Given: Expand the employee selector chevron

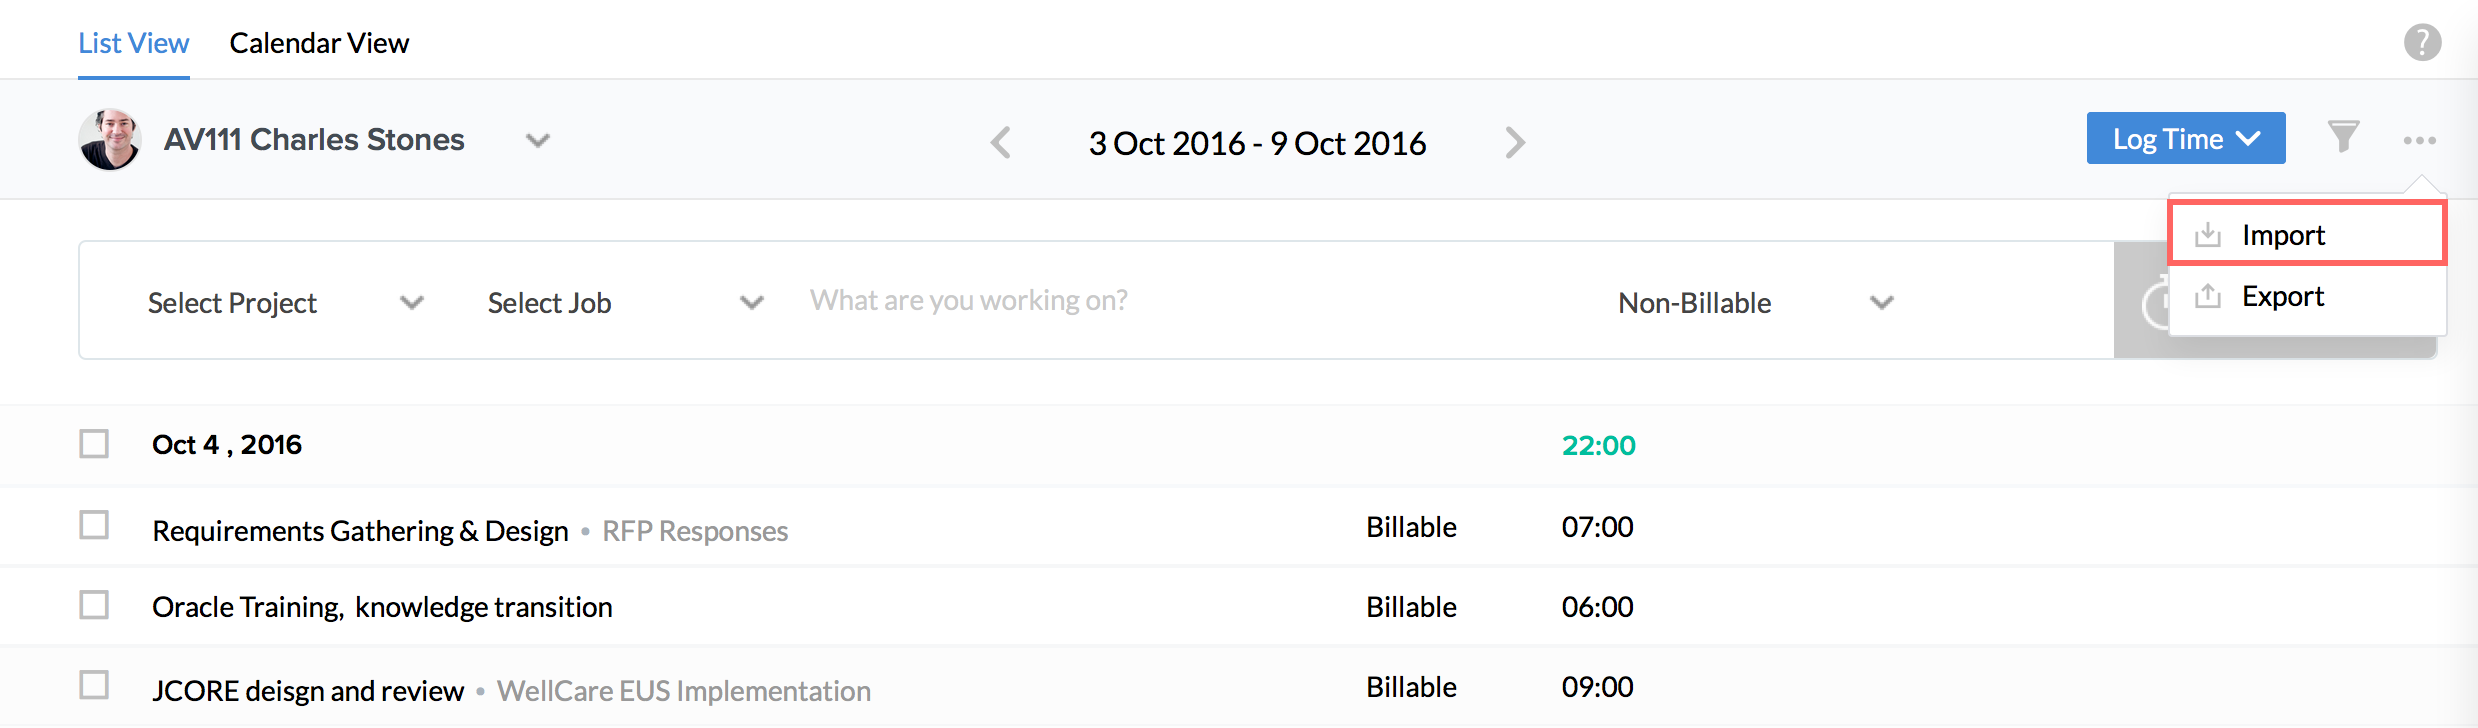Looking at the screenshot, I should pos(538,140).
